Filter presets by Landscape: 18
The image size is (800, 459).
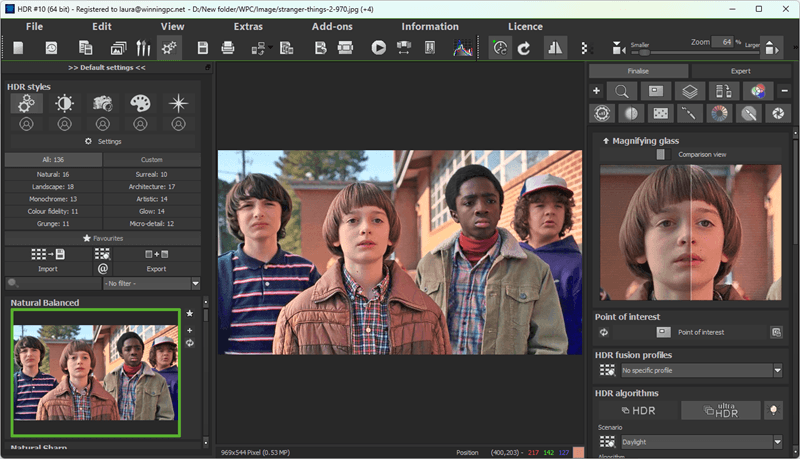53,187
